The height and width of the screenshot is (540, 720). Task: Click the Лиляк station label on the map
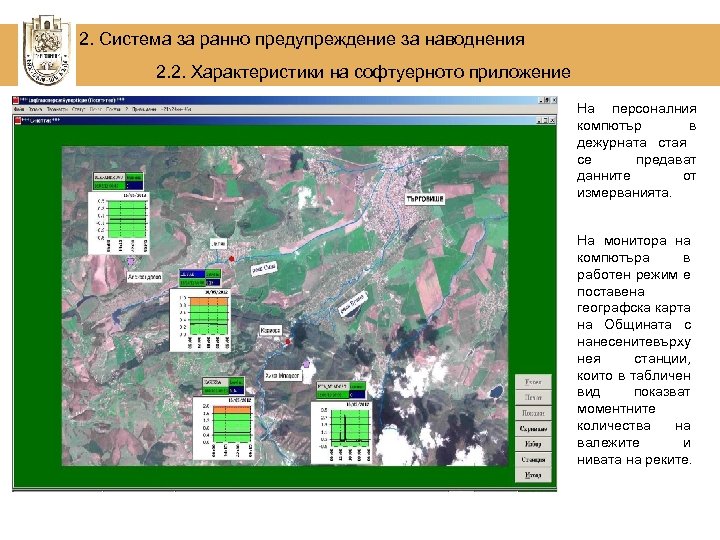point(218,244)
